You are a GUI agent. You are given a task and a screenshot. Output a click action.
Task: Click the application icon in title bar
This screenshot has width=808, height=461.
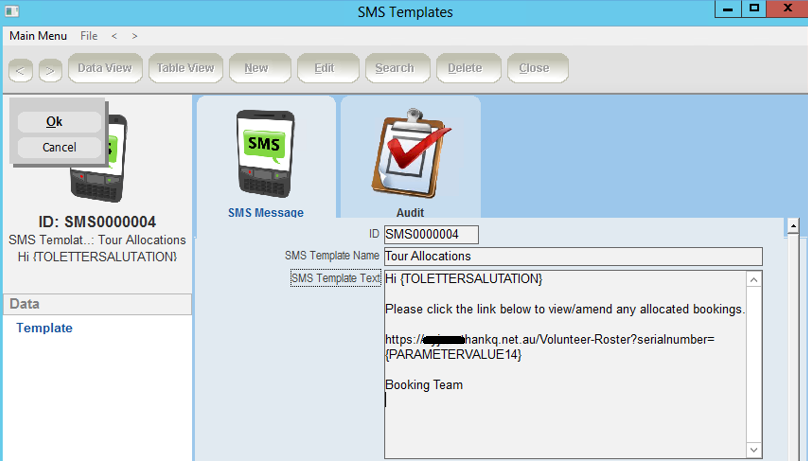tap(12, 12)
